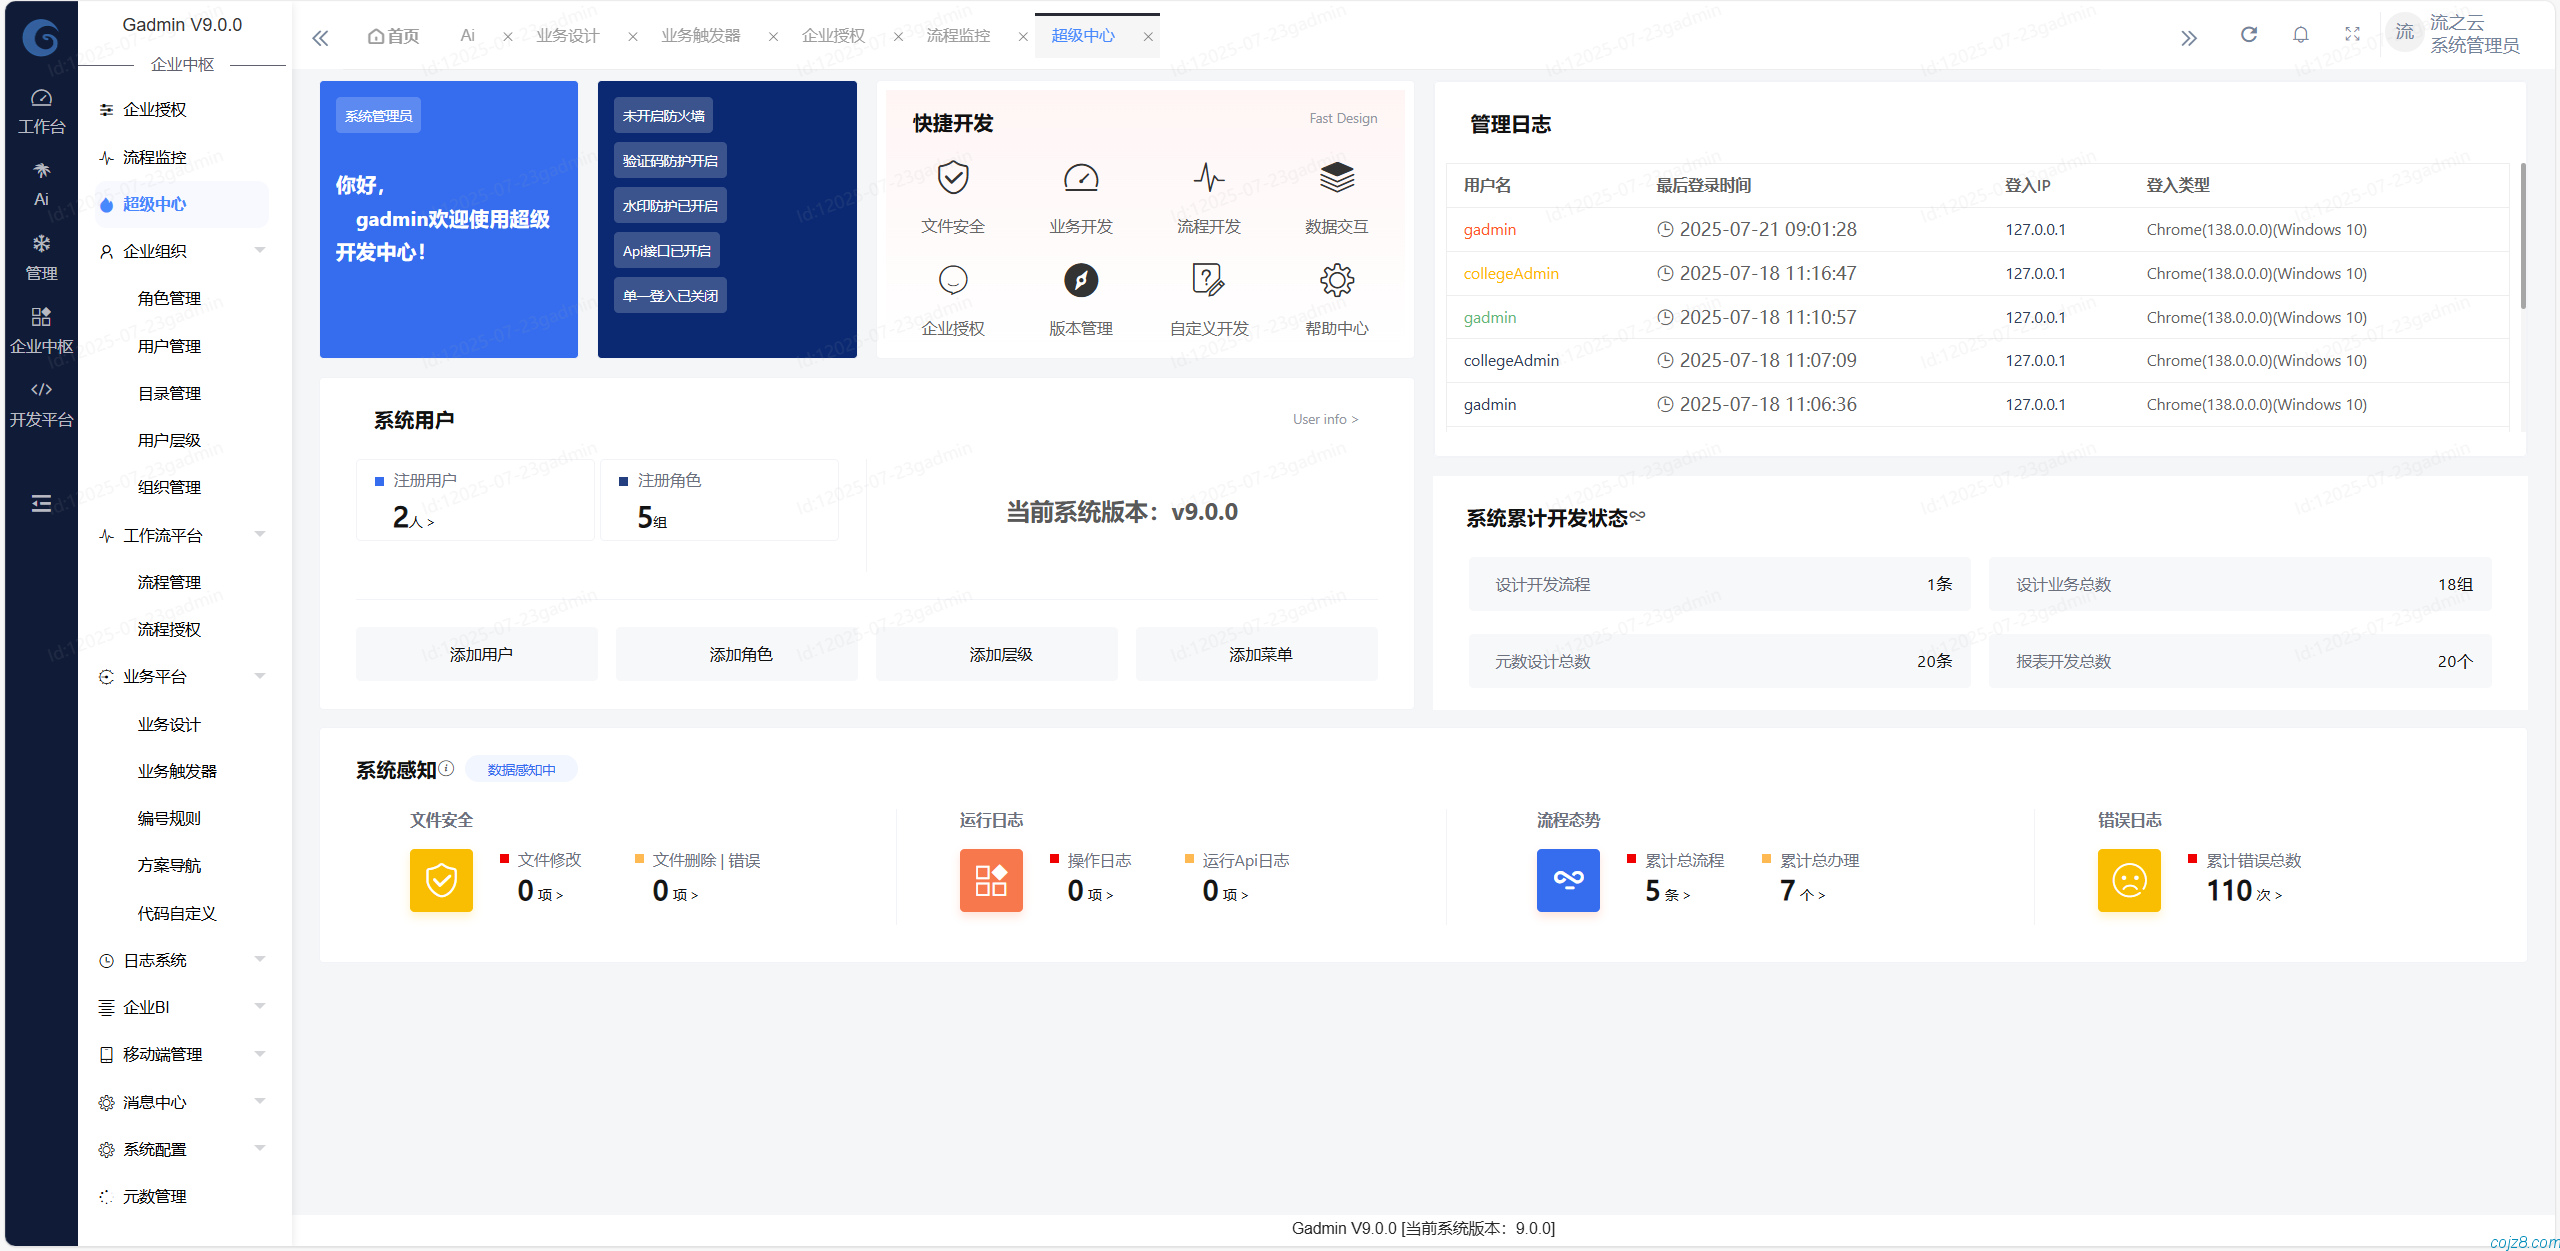Click the 添加用户 button

point(480,654)
